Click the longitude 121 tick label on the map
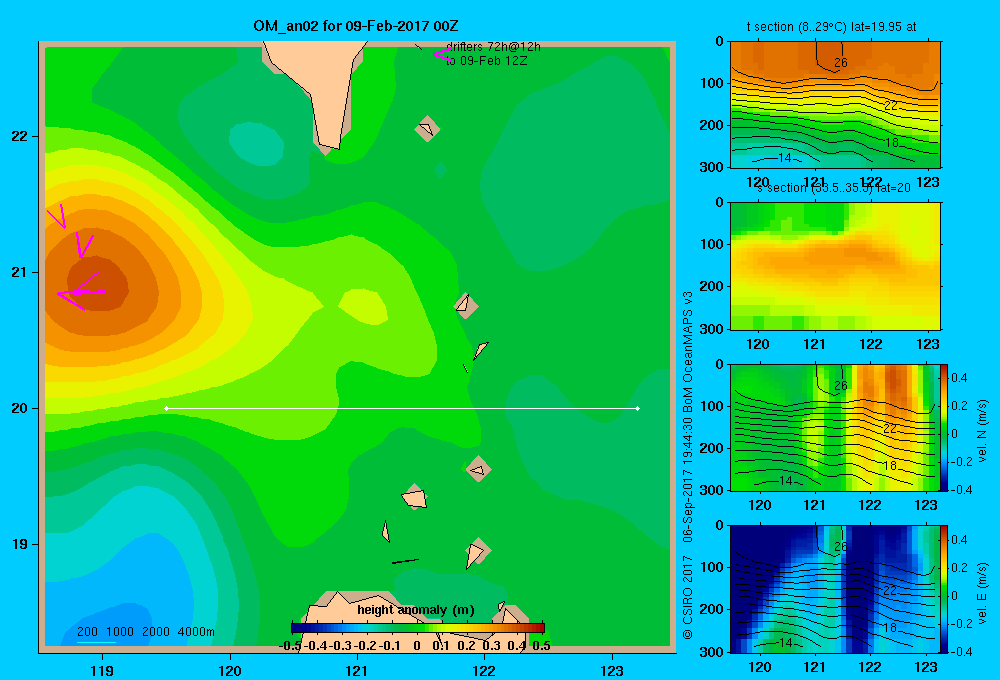 point(357,670)
